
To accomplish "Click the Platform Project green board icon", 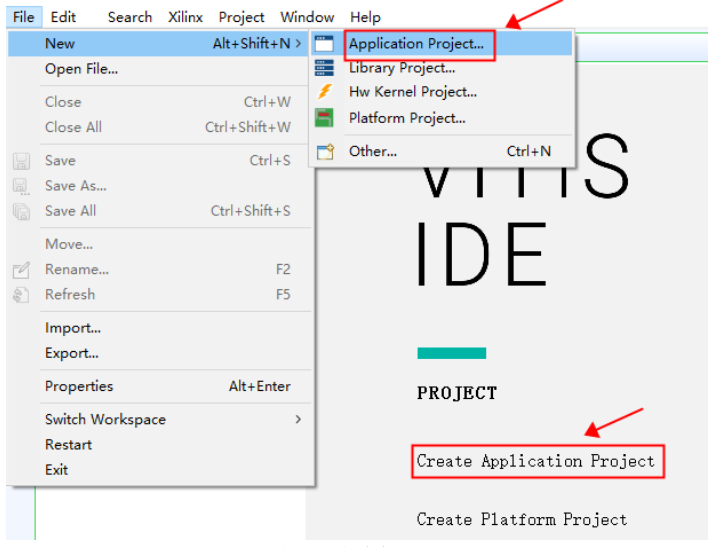I will coord(324,118).
